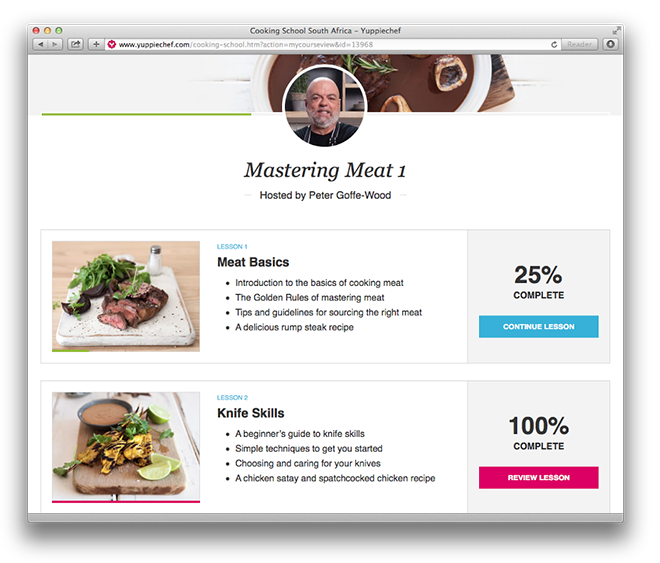
Task: Click the Lesson 1 label
Action: (232, 247)
